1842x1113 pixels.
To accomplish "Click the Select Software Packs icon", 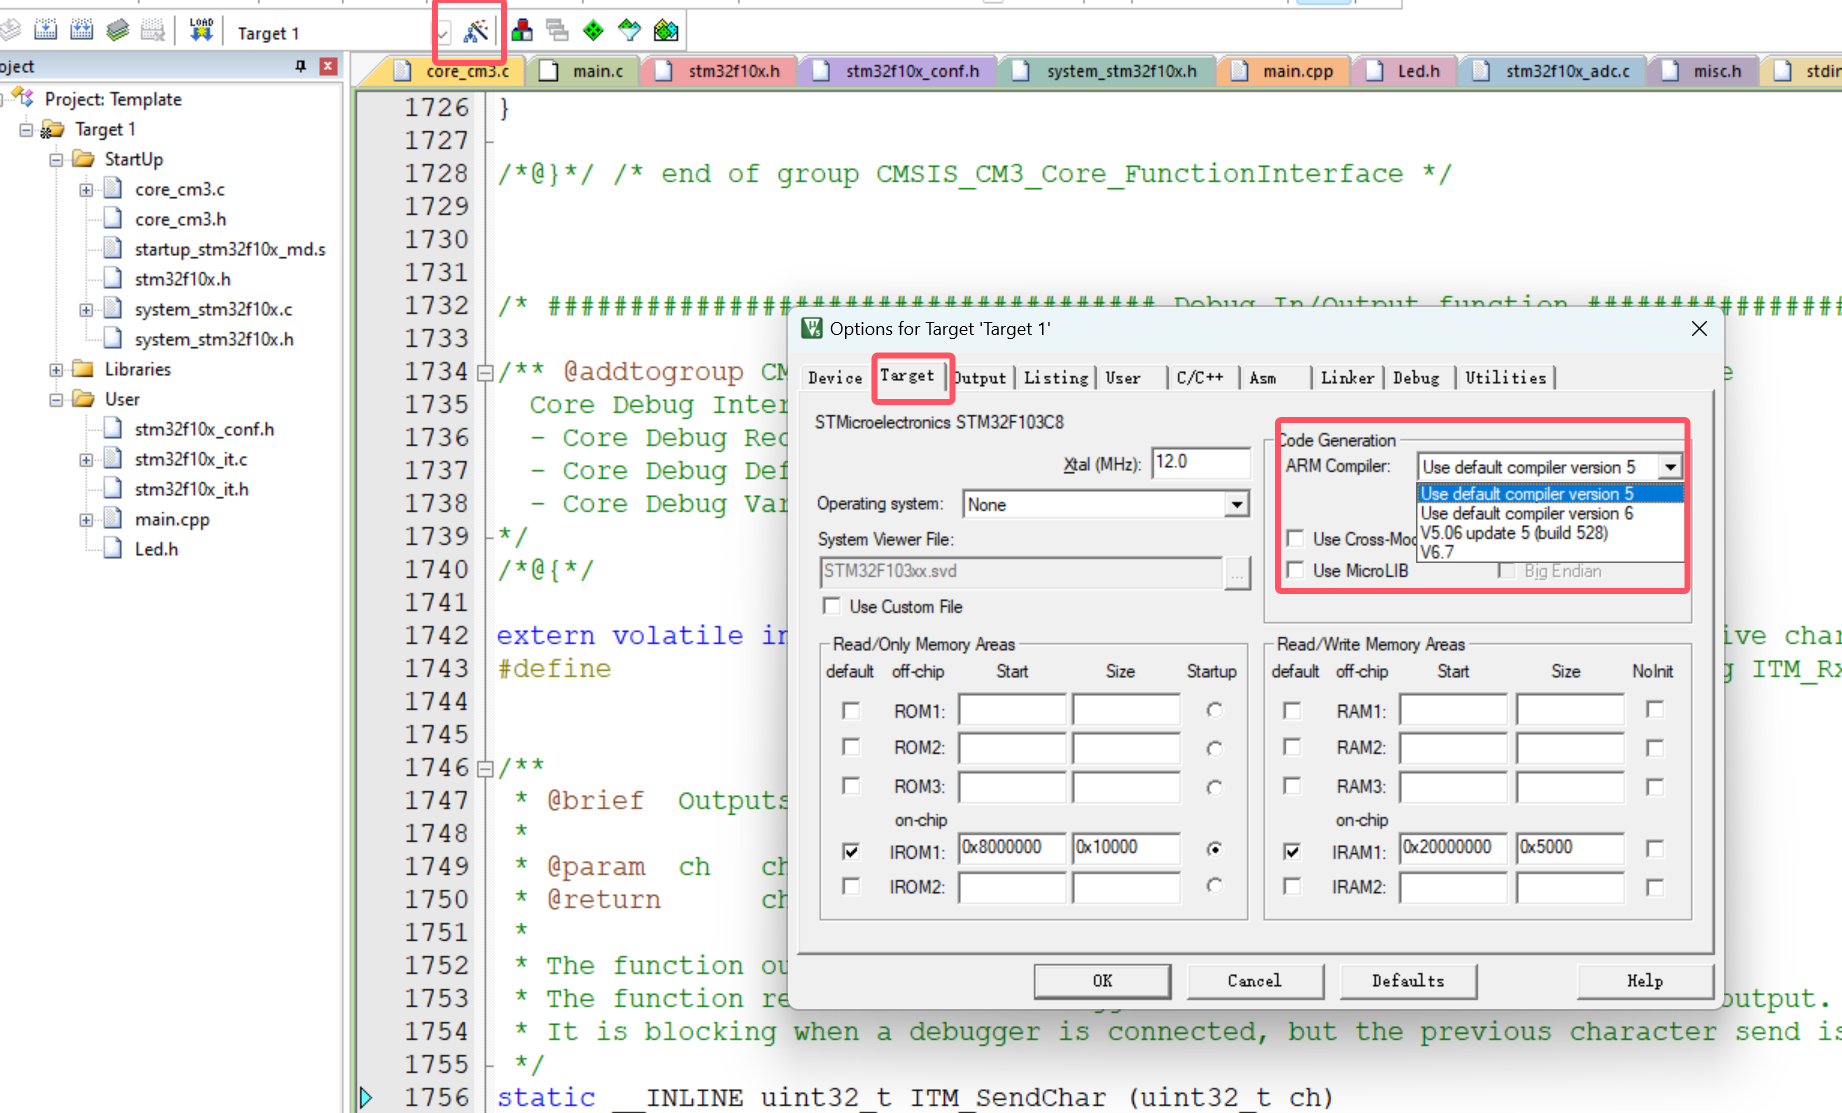I will click(x=629, y=31).
